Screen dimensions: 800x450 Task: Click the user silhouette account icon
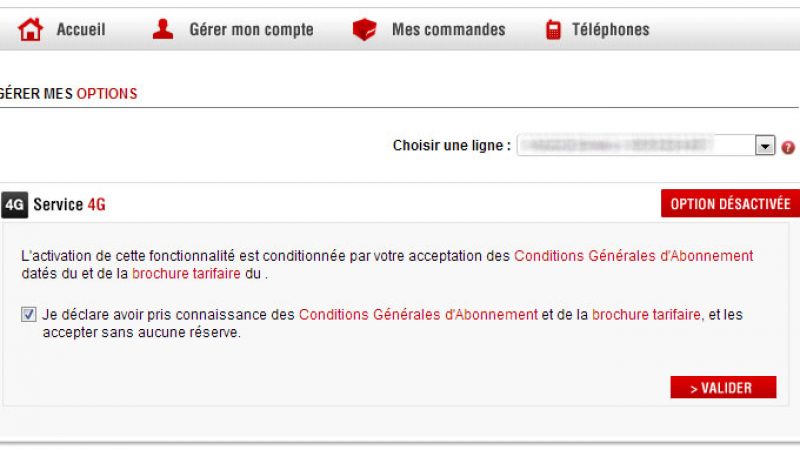162,29
